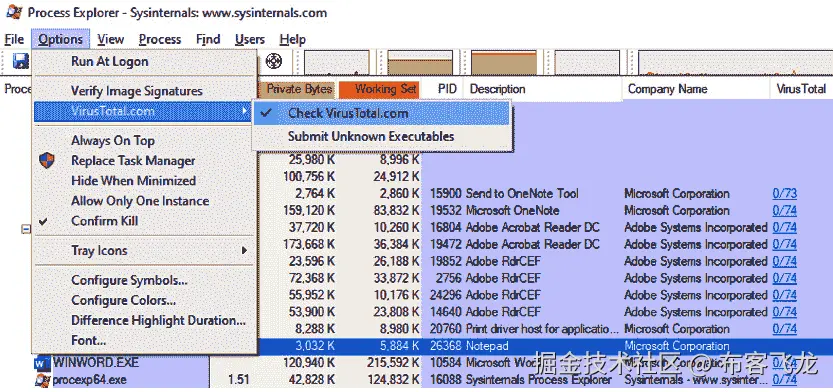Click Print driver host for applicatio... description
The width and height of the screenshot is (833, 392).
pyautogui.click(x=542, y=329)
